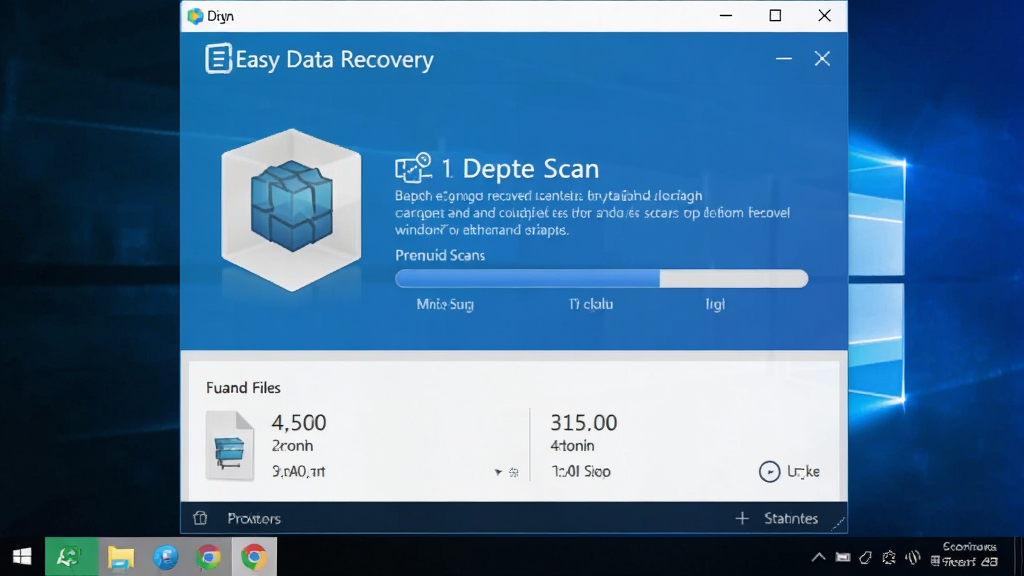
Task: Click the "1 Depte Scan" heading
Action: [520, 168]
